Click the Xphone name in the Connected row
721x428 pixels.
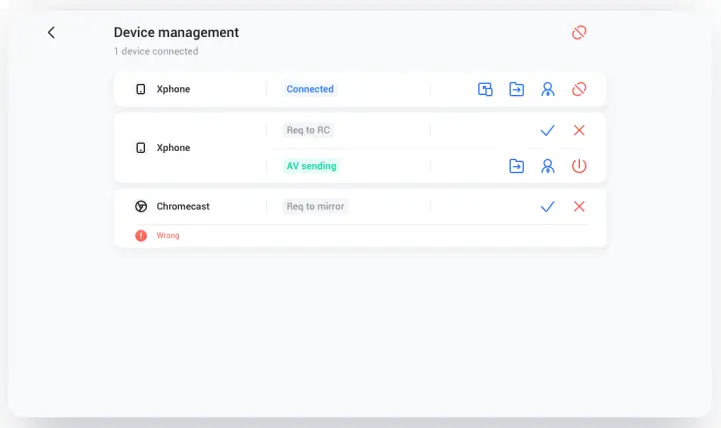coord(173,89)
